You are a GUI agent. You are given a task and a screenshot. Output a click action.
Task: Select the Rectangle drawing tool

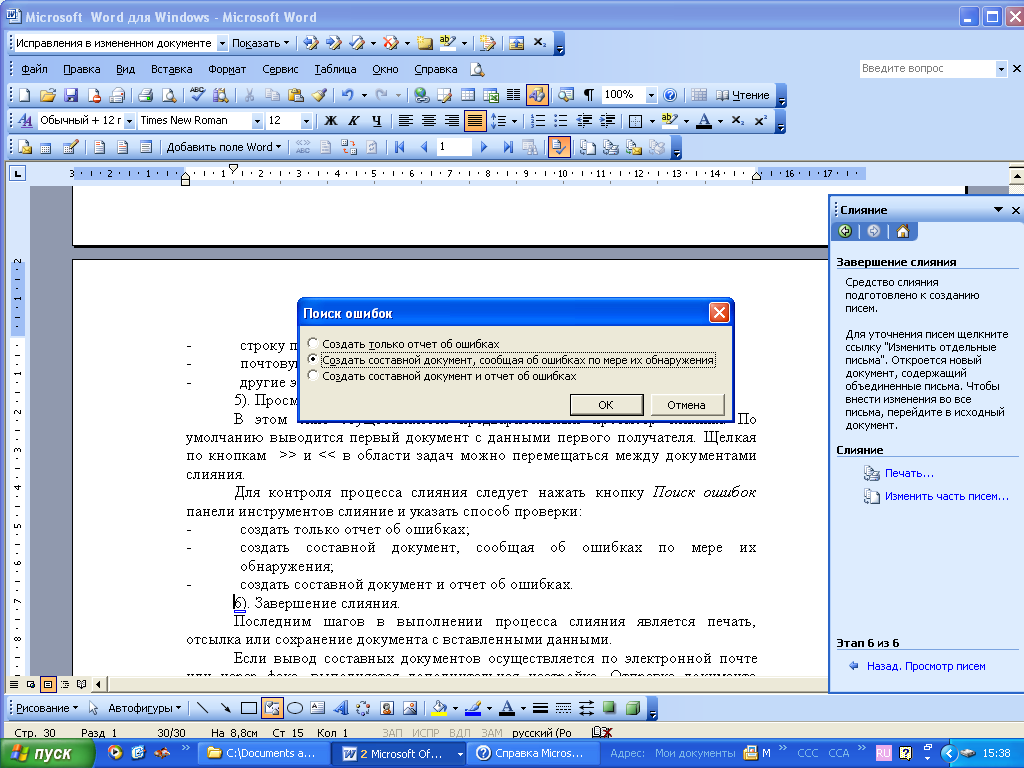tap(248, 708)
